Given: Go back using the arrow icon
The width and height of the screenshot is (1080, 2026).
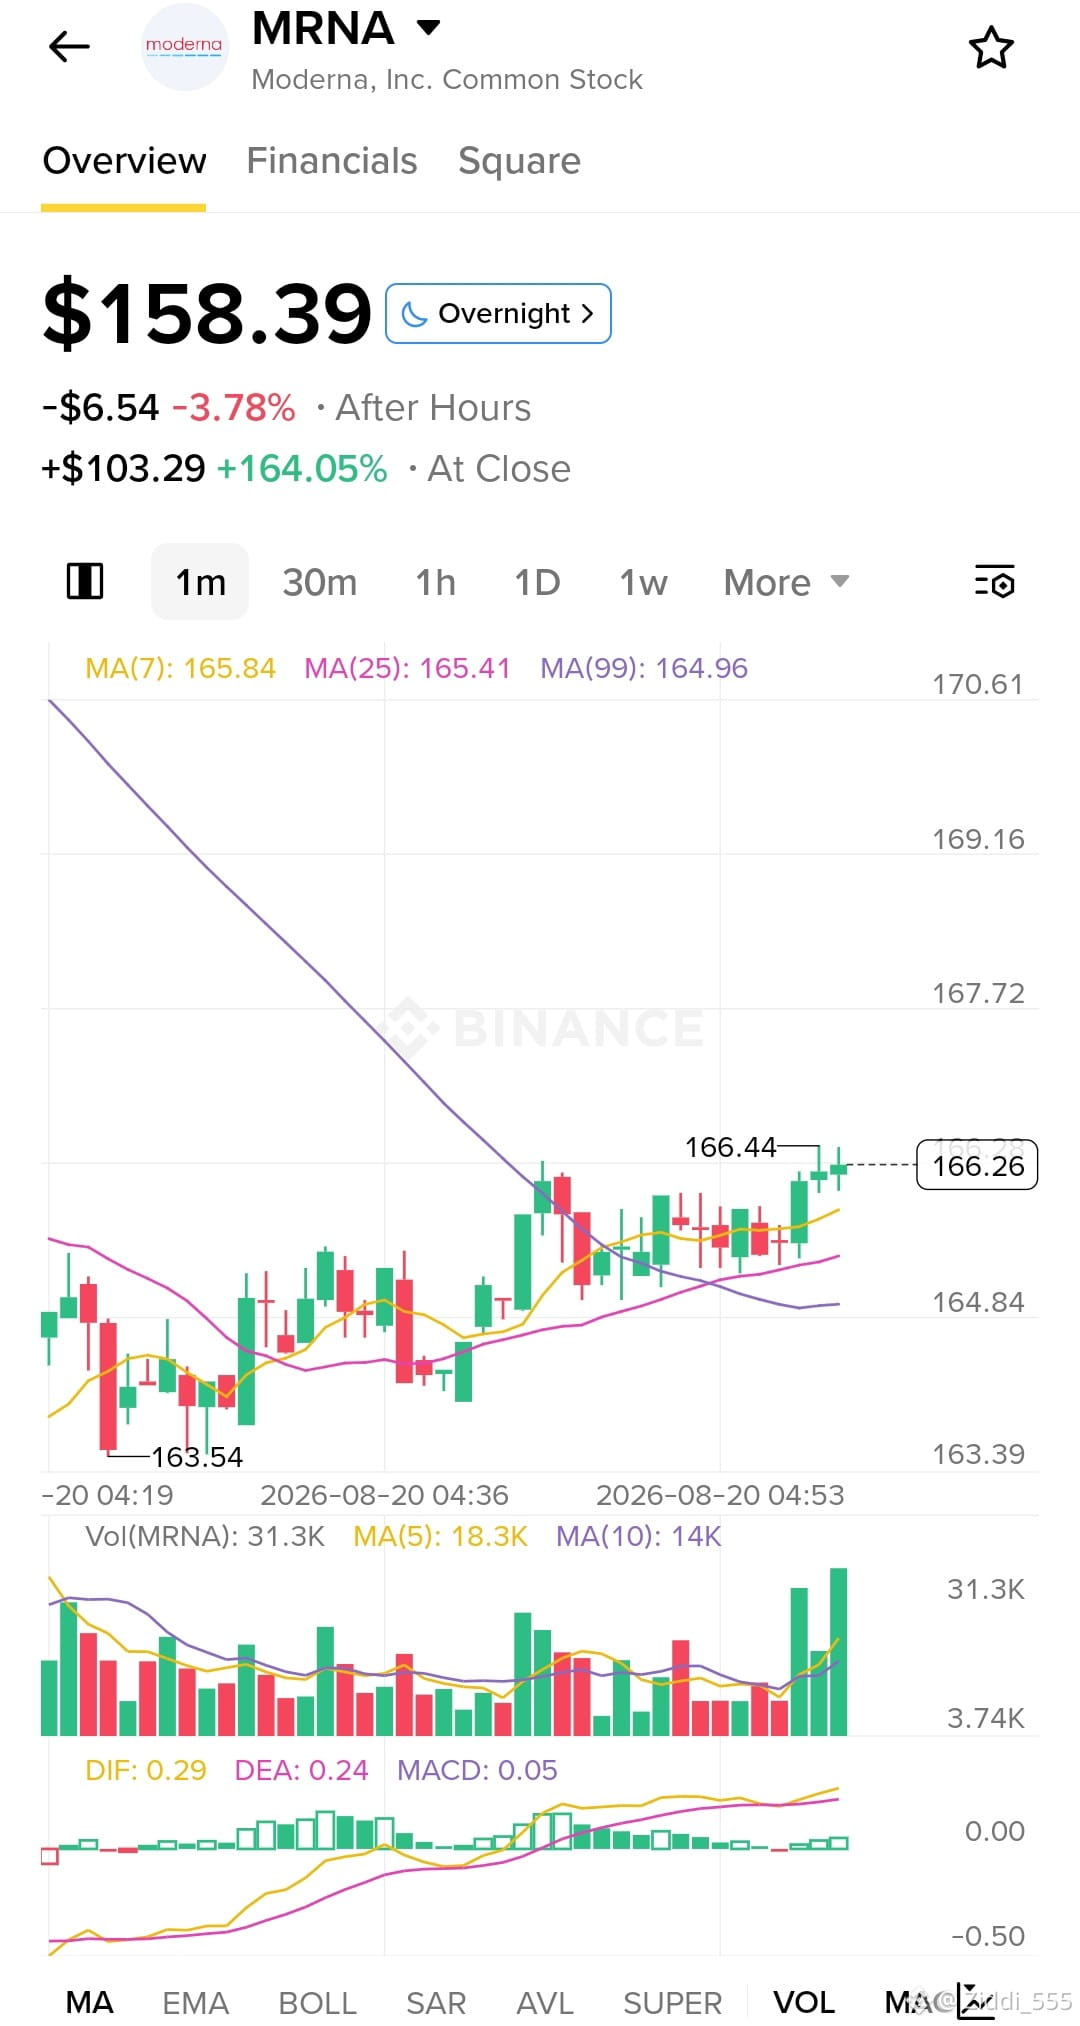Looking at the screenshot, I should click(x=69, y=47).
